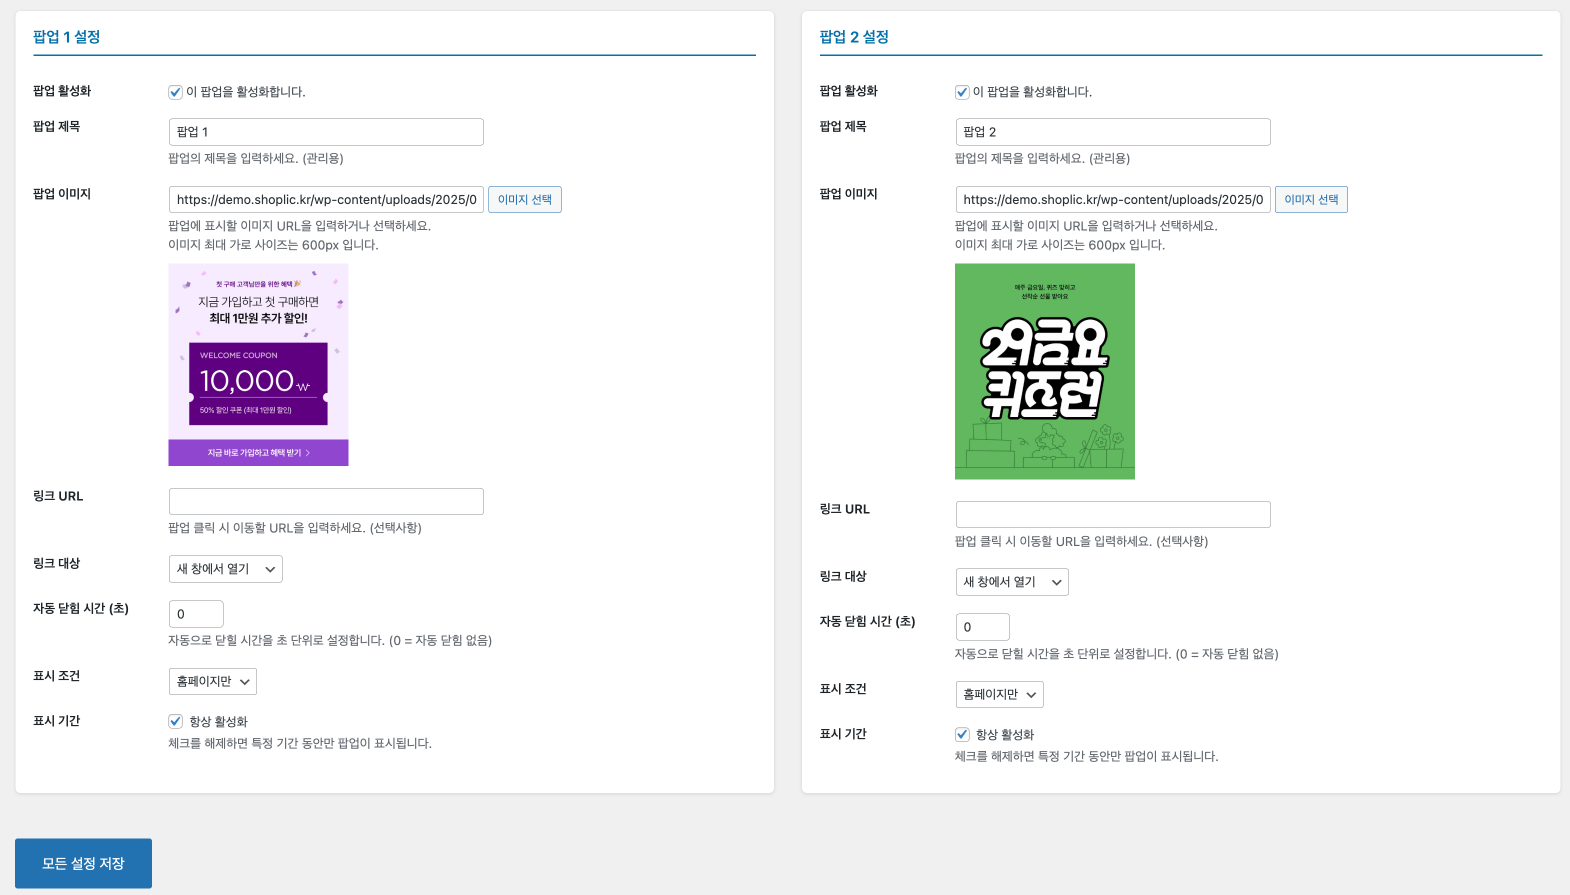Click Popup 2 링크 URL input
Screen dimensions: 1570x895
coord(1112,515)
